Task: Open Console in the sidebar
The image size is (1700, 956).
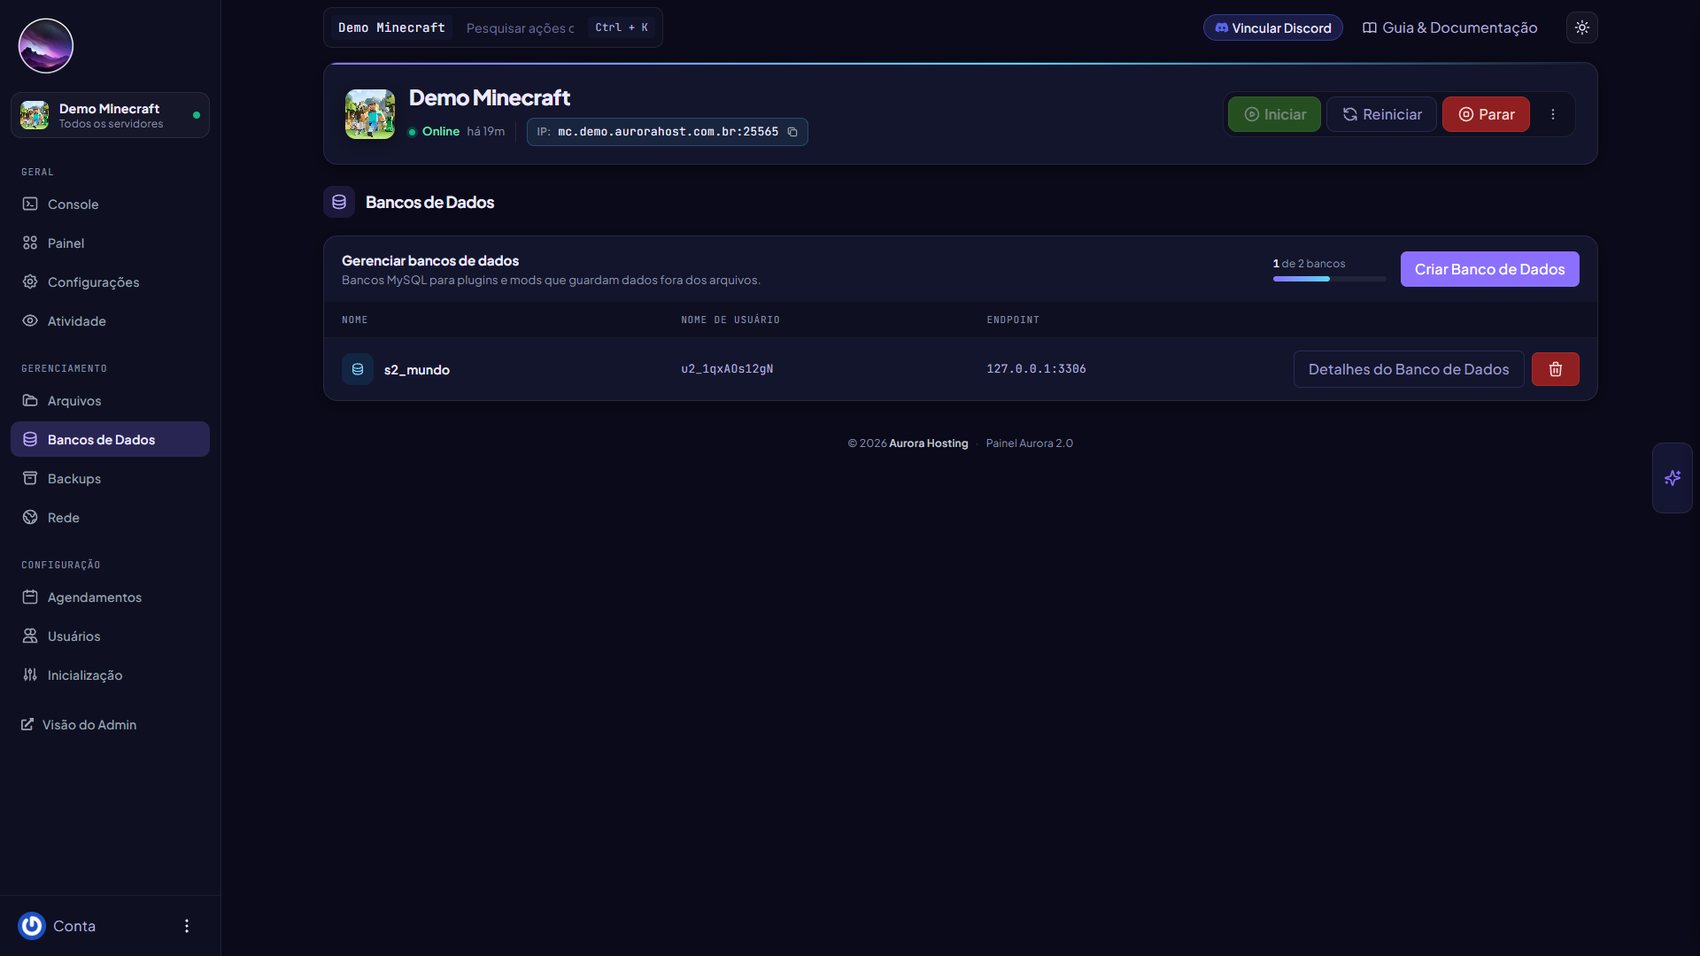Action: coord(110,204)
